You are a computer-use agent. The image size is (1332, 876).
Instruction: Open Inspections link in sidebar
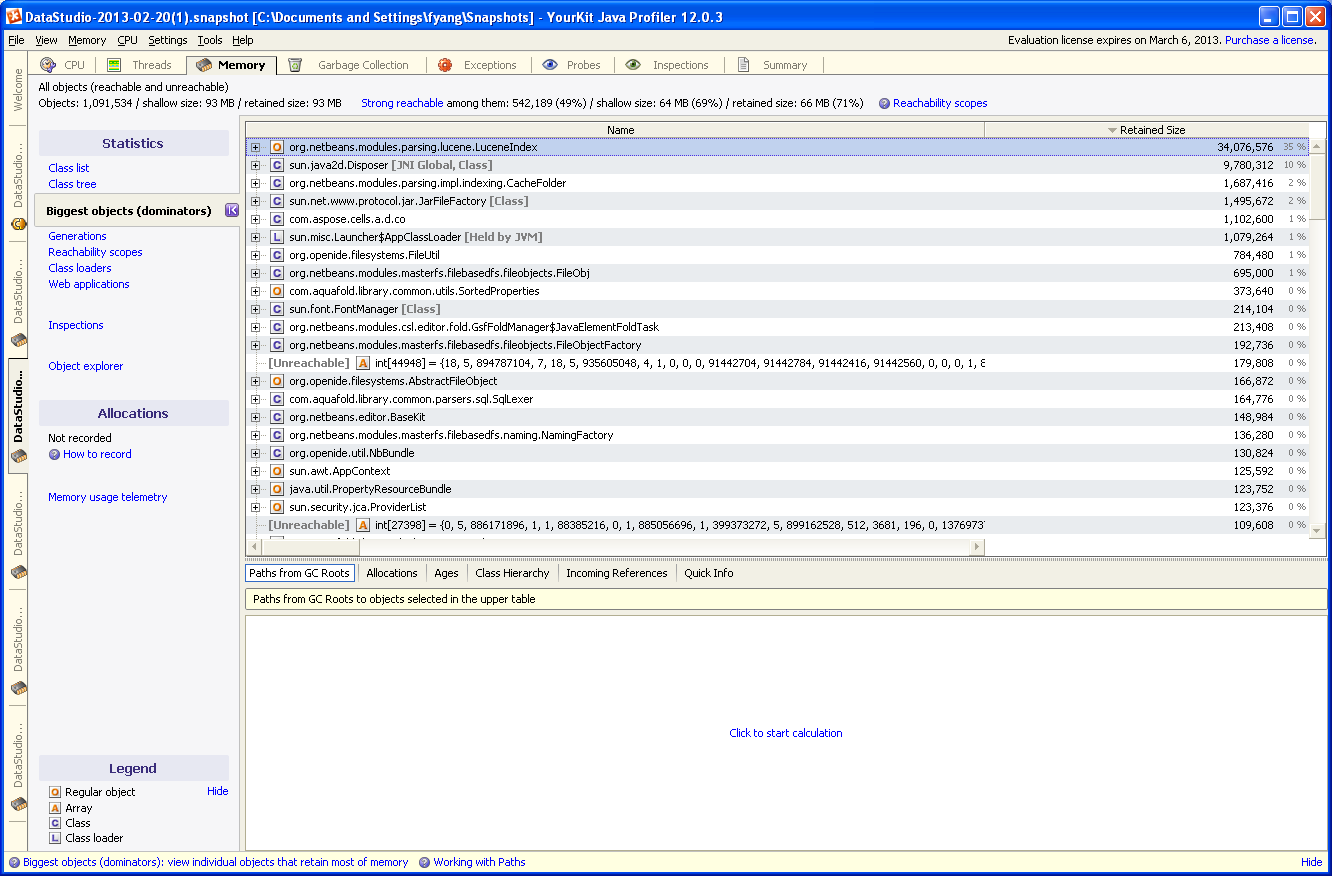click(76, 325)
